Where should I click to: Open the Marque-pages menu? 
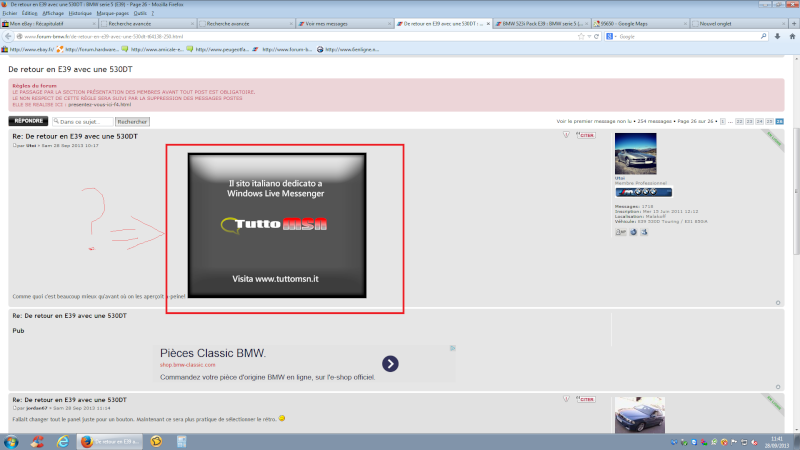click(x=113, y=13)
